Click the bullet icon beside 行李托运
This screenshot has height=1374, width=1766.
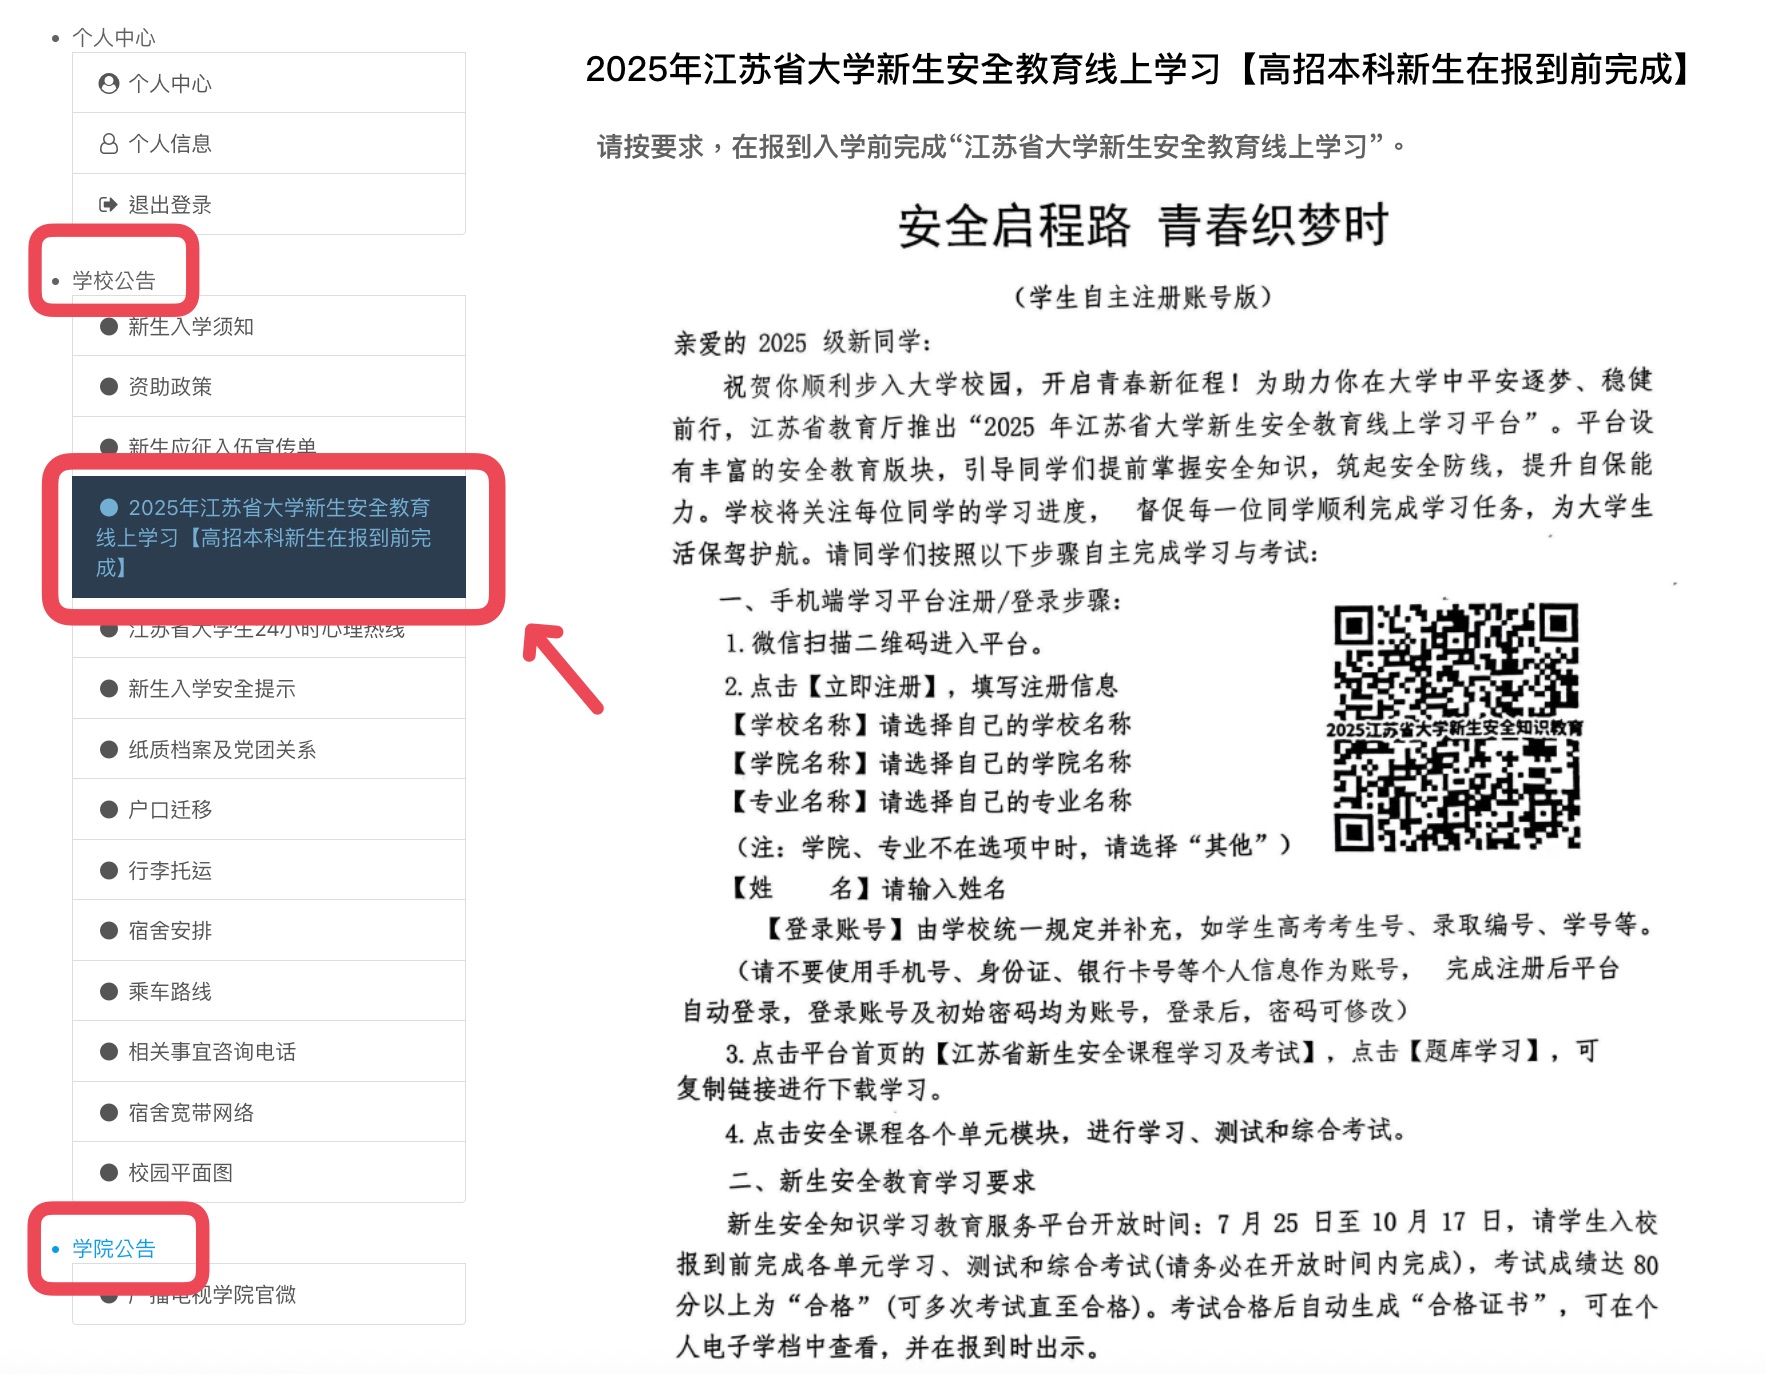[x=109, y=870]
